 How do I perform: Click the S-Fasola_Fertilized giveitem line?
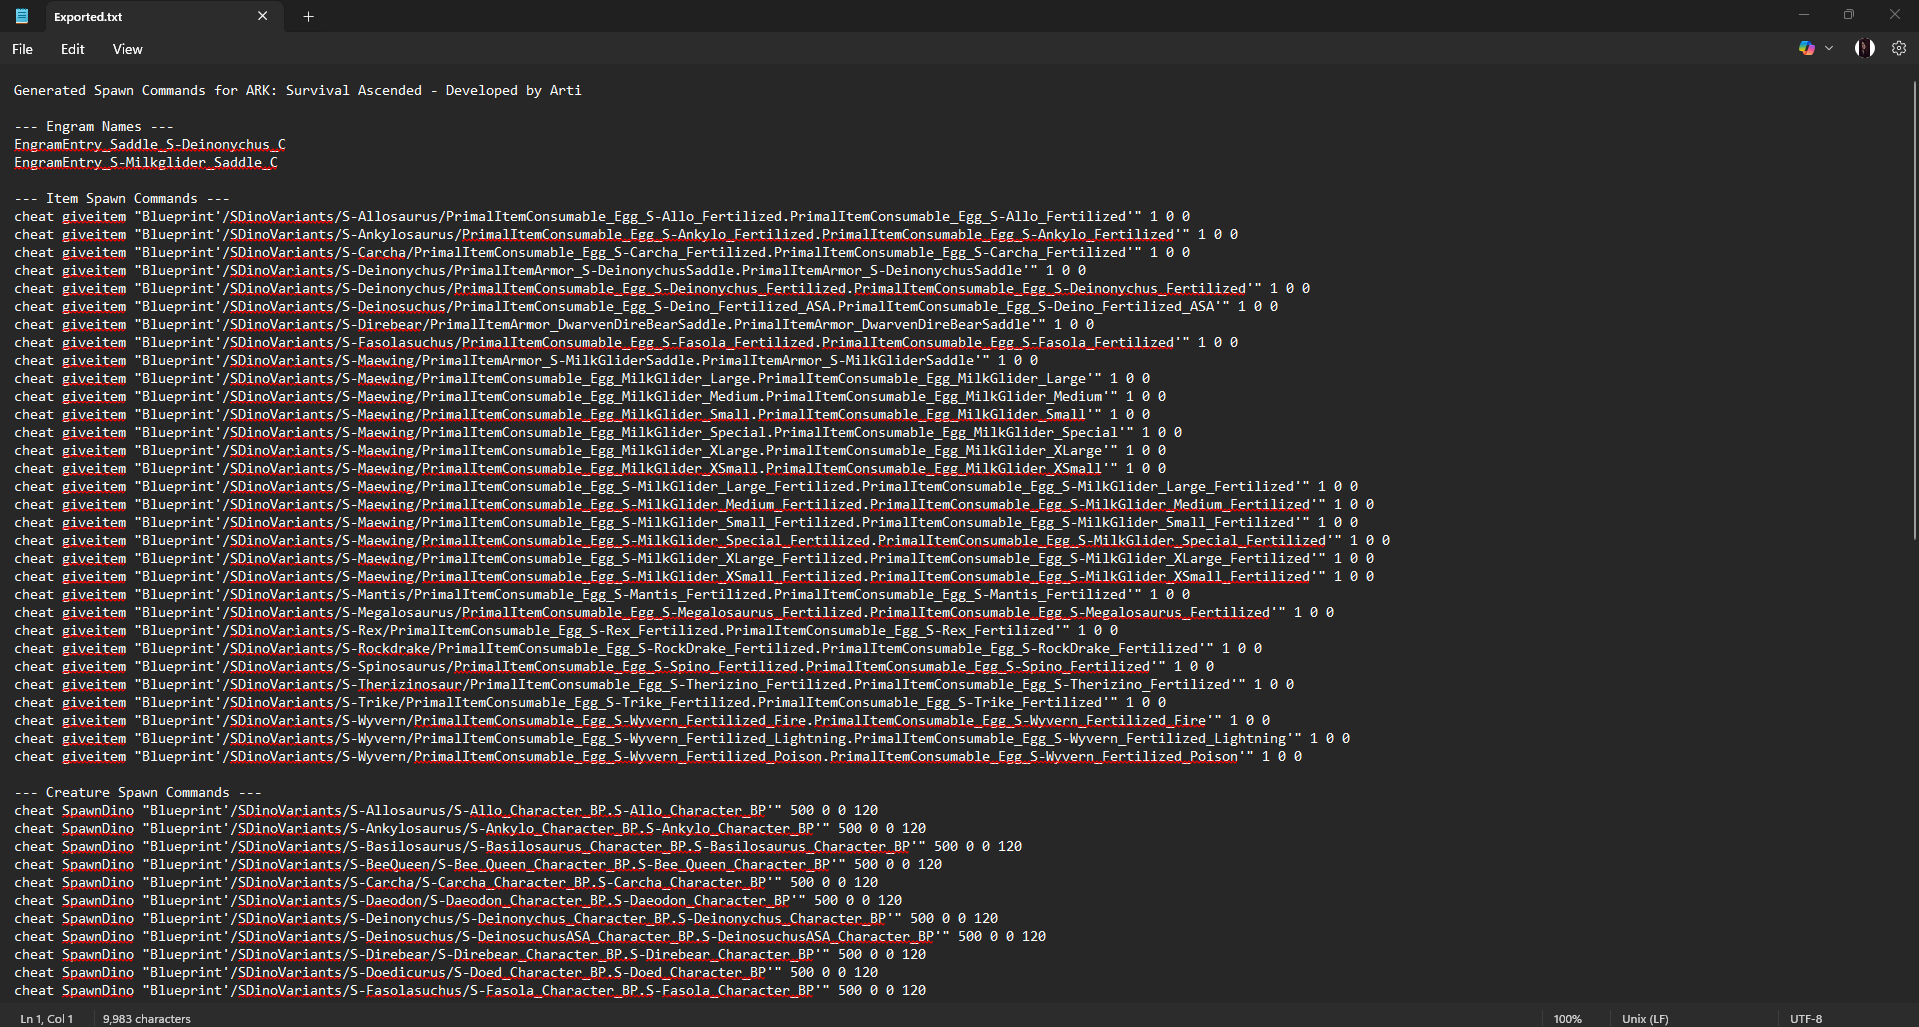(x=626, y=342)
